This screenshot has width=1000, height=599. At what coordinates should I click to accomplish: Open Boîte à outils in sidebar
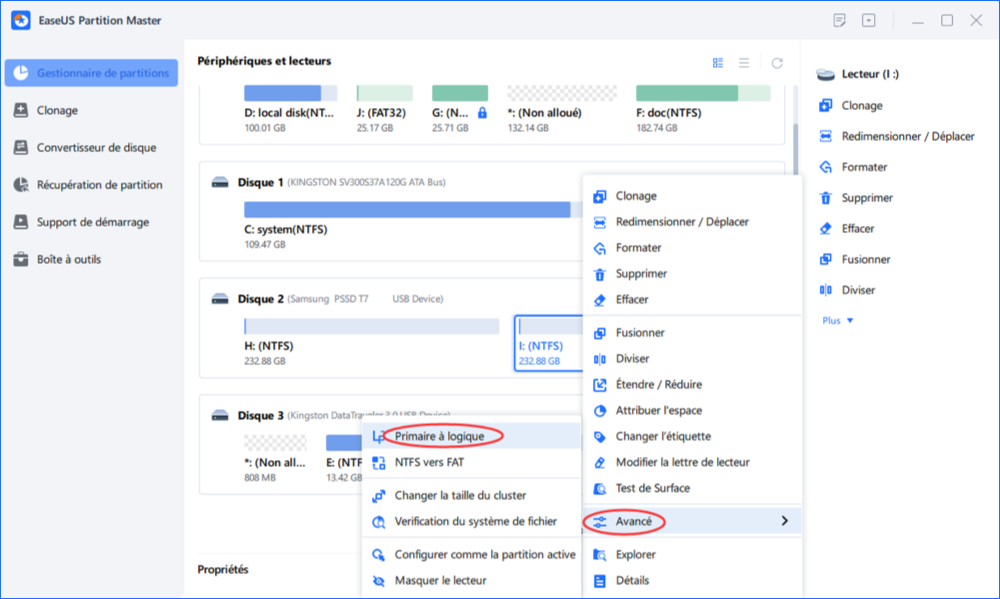point(68,259)
